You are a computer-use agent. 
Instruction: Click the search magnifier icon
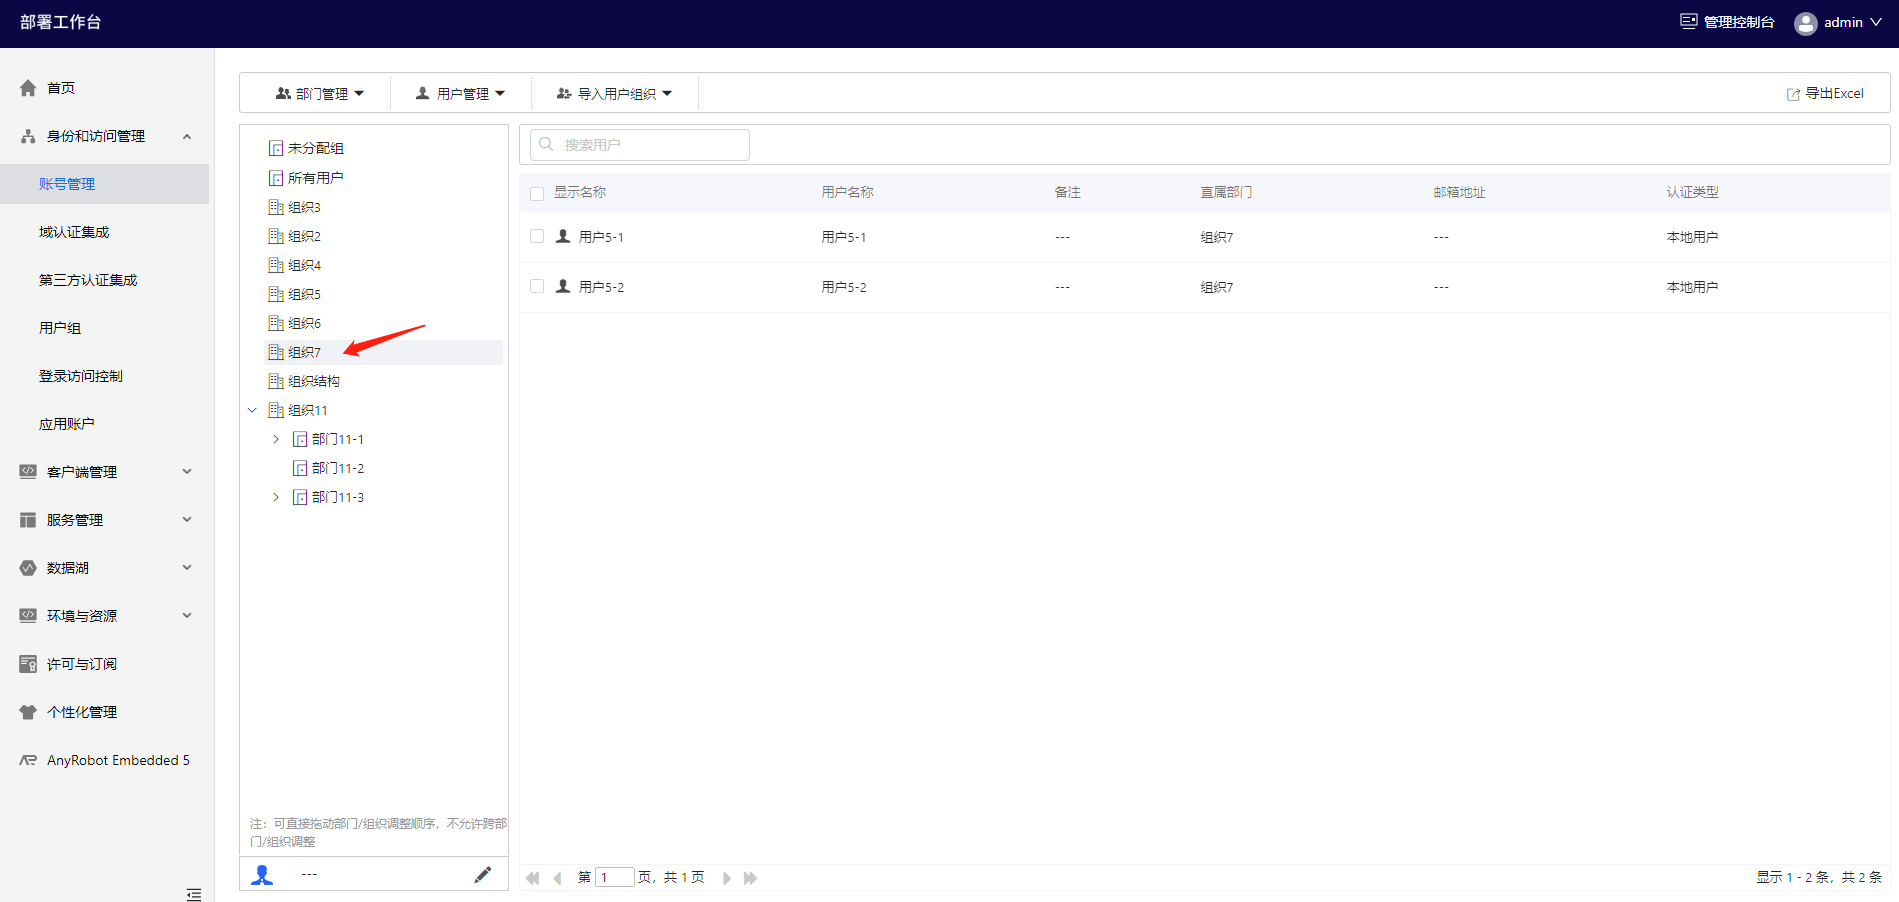point(546,144)
